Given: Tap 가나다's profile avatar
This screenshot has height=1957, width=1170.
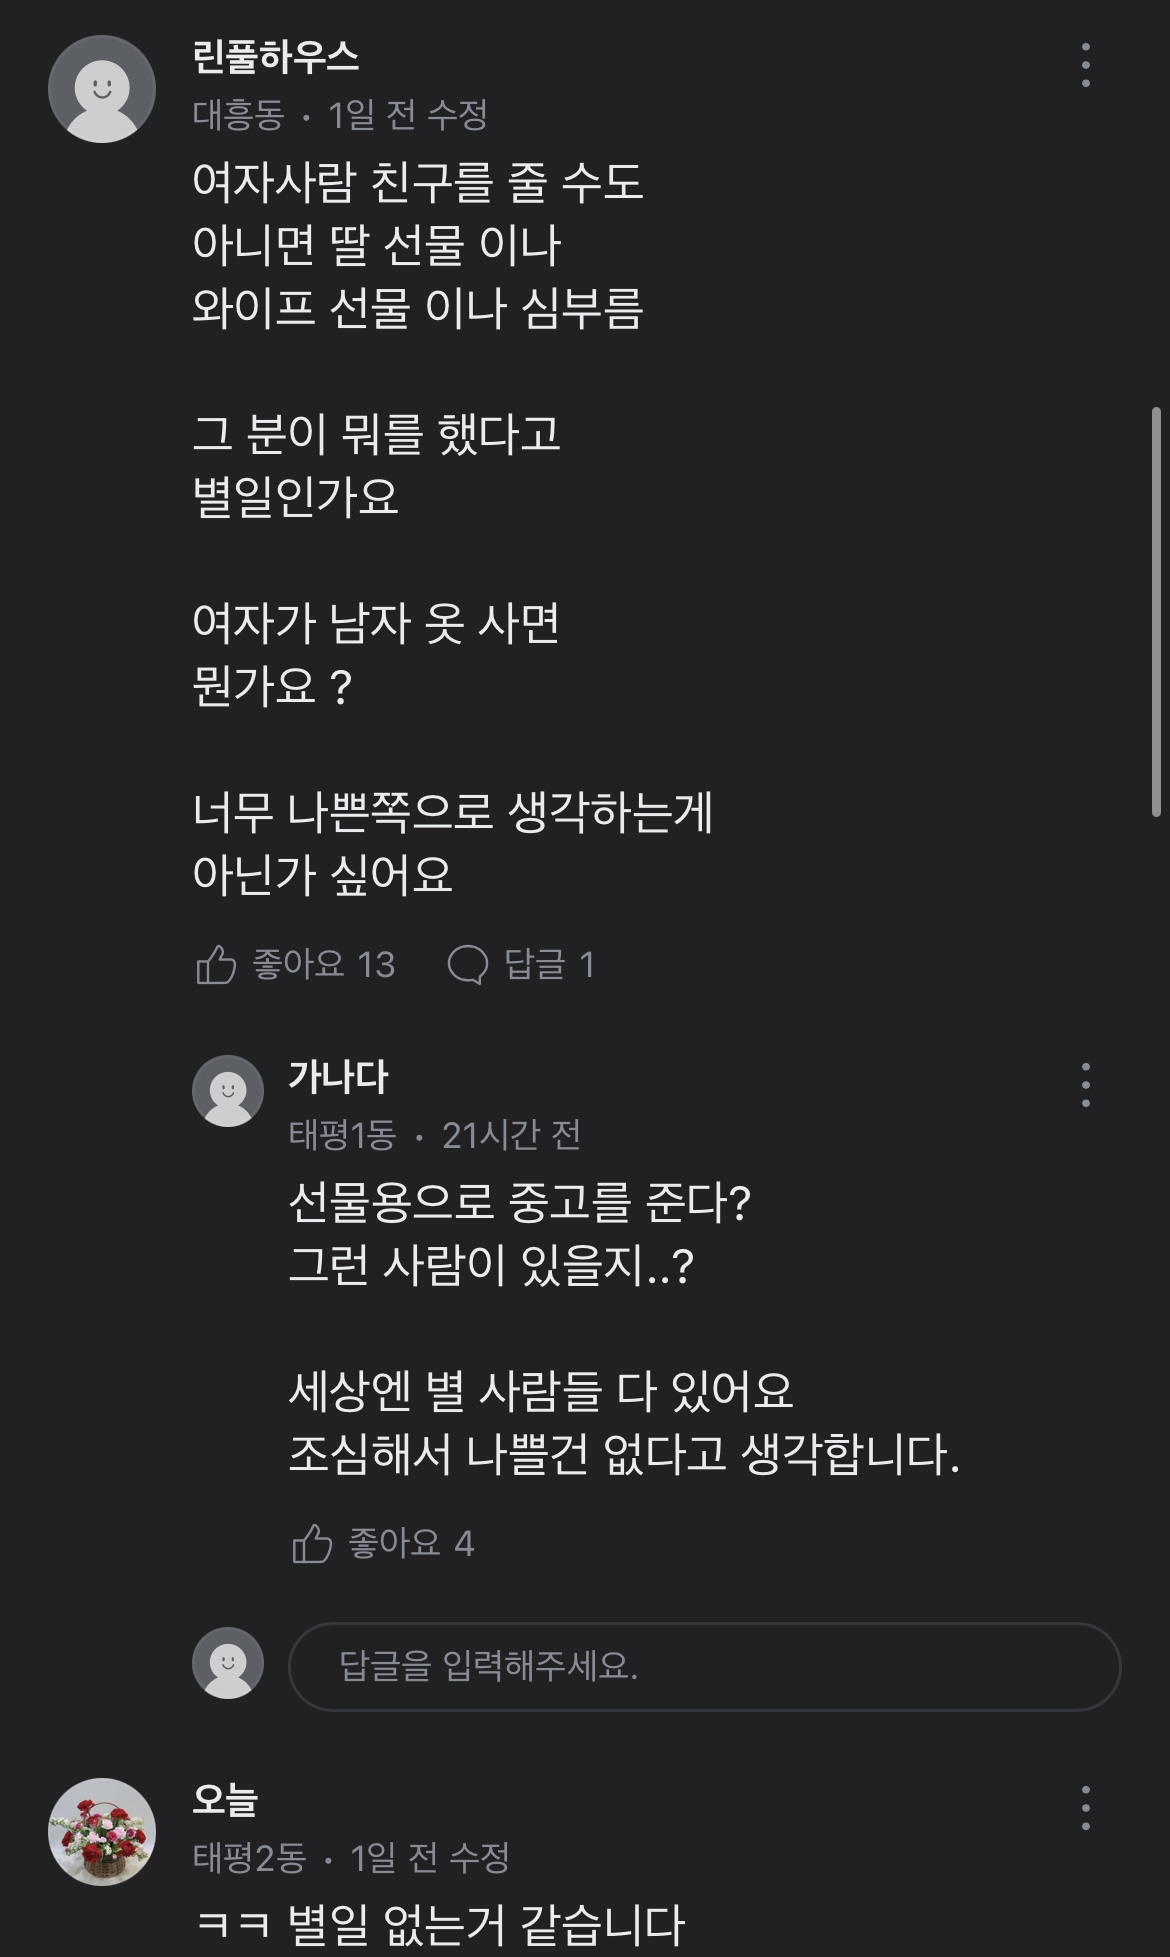Looking at the screenshot, I should pyautogui.click(x=228, y=1091).
